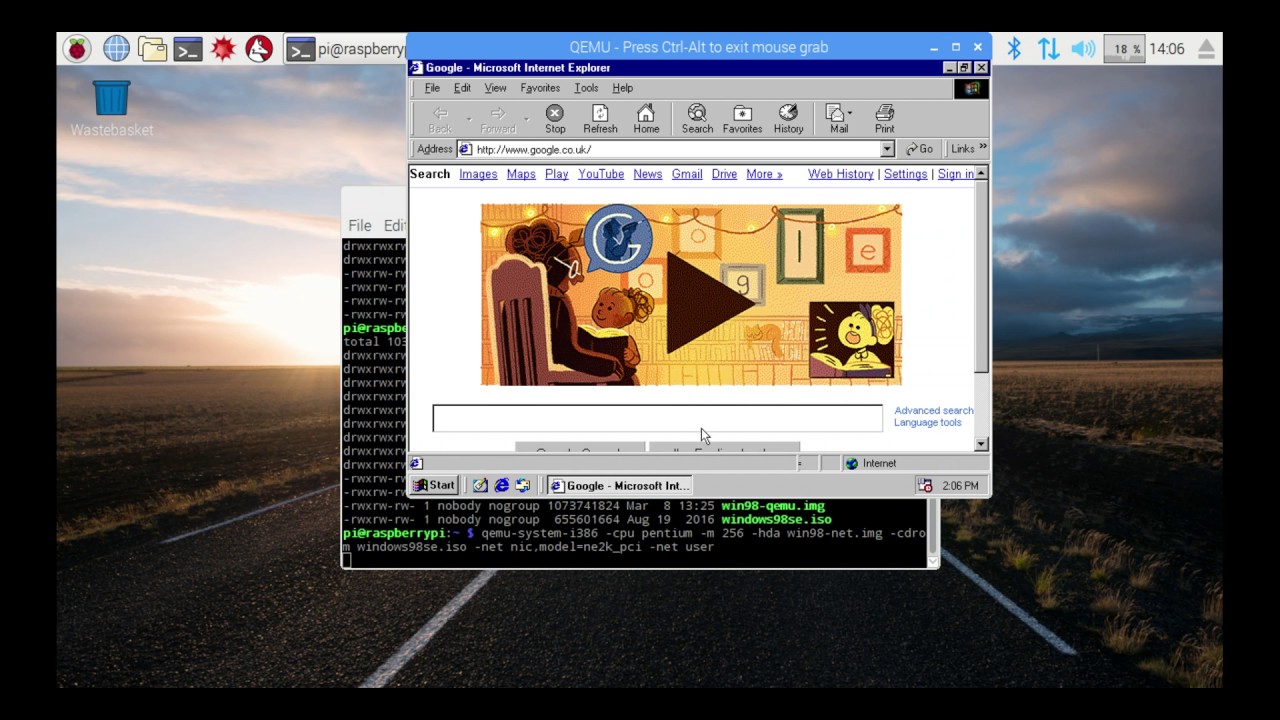
Task: Open the Google Settings link
Action: (x=906, y=174)
